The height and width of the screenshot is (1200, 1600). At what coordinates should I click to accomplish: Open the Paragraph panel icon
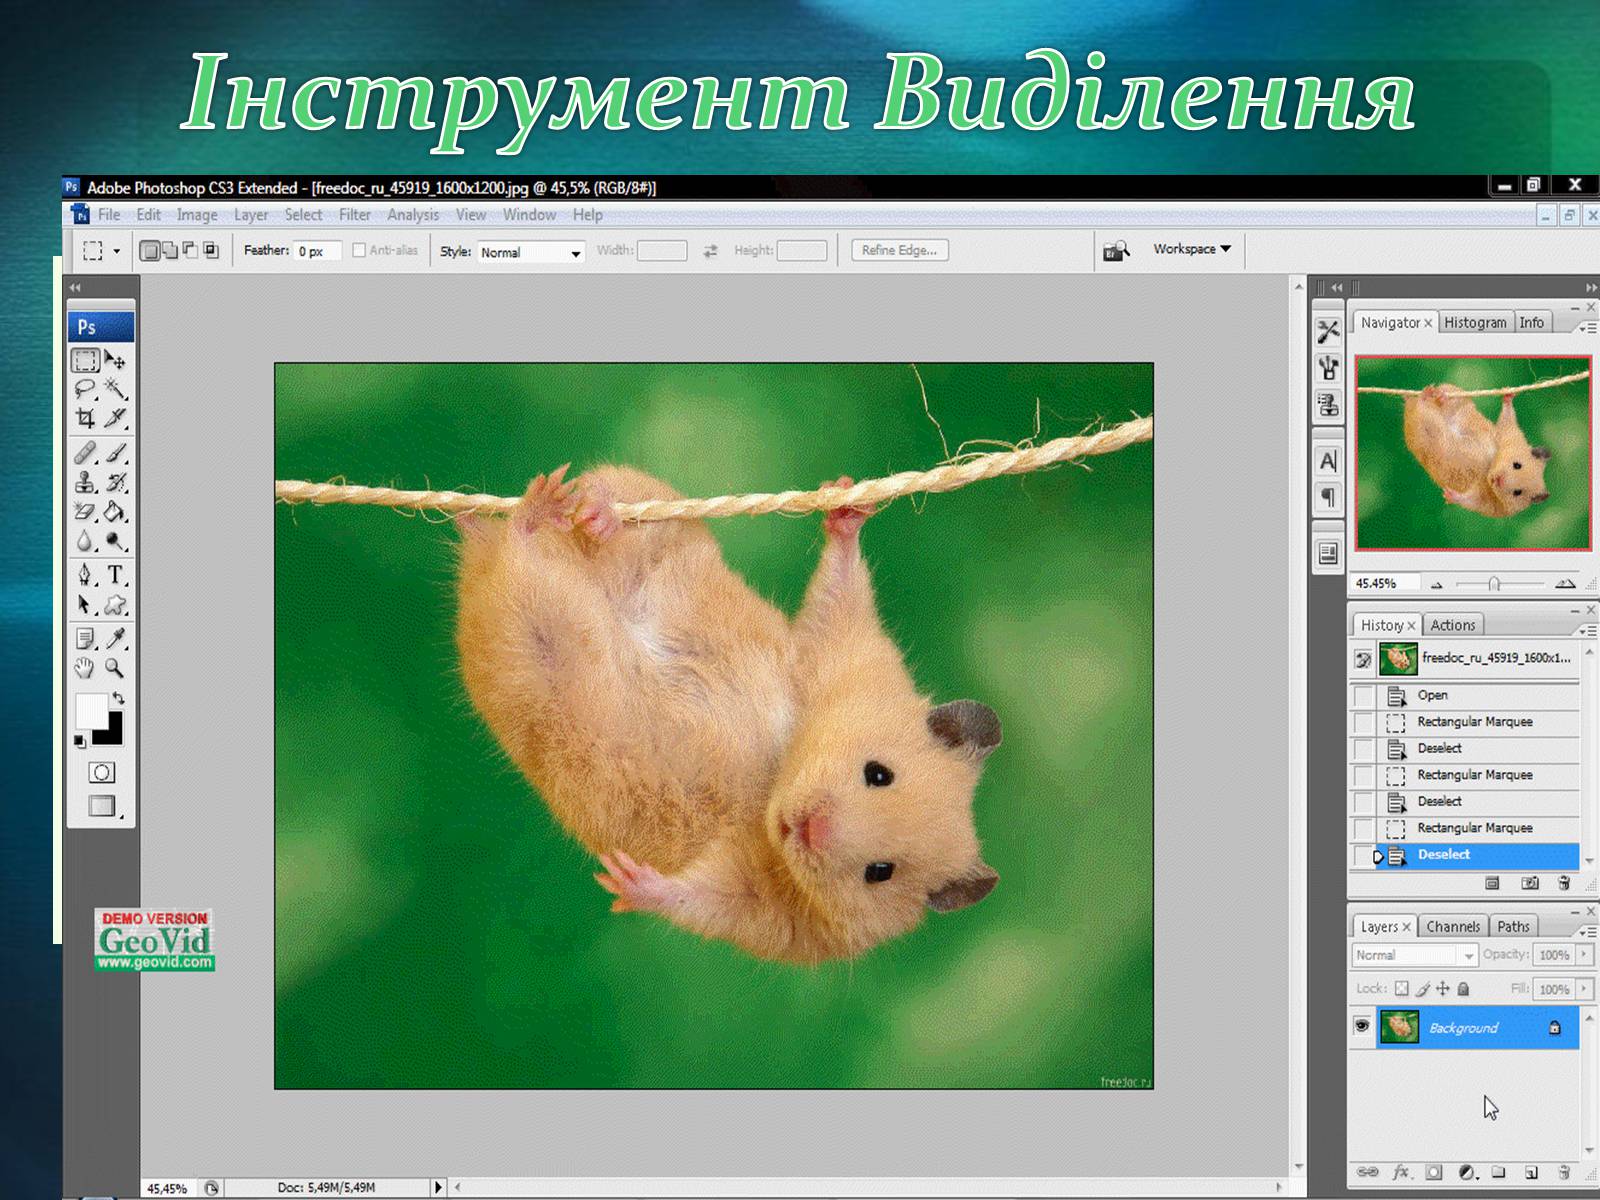click(1328, 497)
